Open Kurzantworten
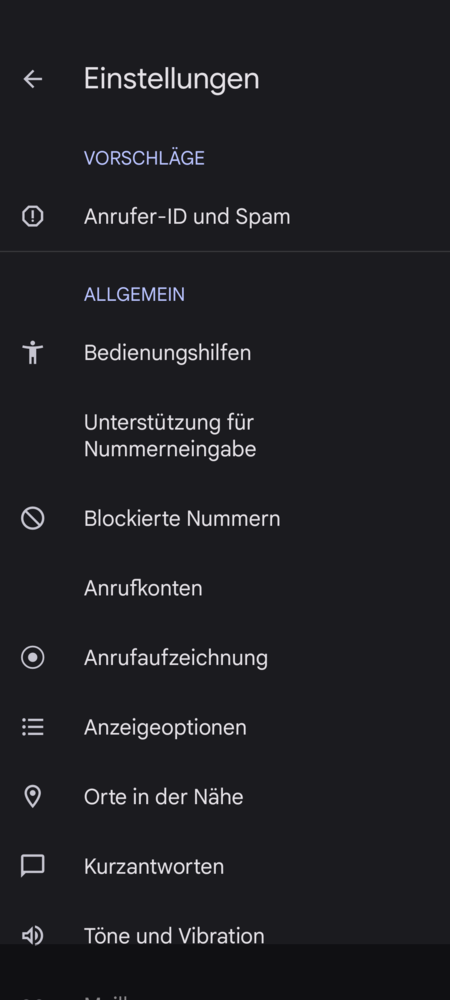Image resolution: width=450 pixels, height=1000 pixels. pos(225,866)
